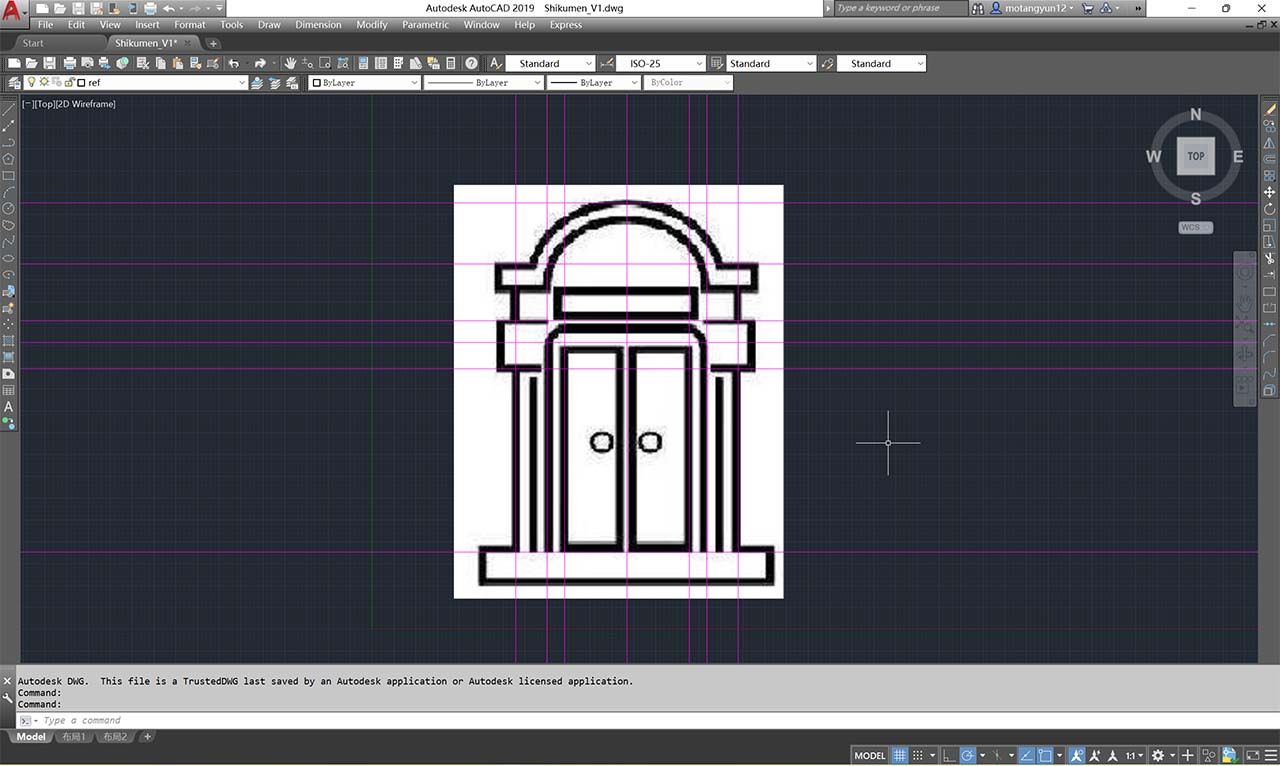
Task: Open the ByLayer lineweight dropdown
Action: [593, 82]
